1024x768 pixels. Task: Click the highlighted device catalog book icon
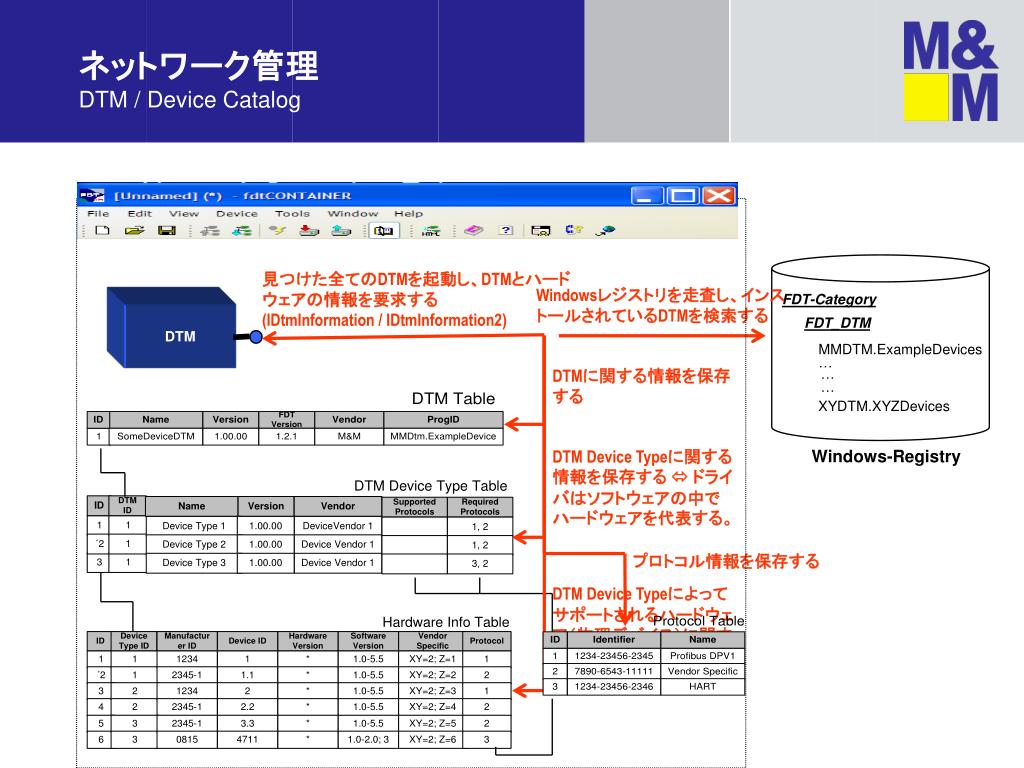pos(383,231)
